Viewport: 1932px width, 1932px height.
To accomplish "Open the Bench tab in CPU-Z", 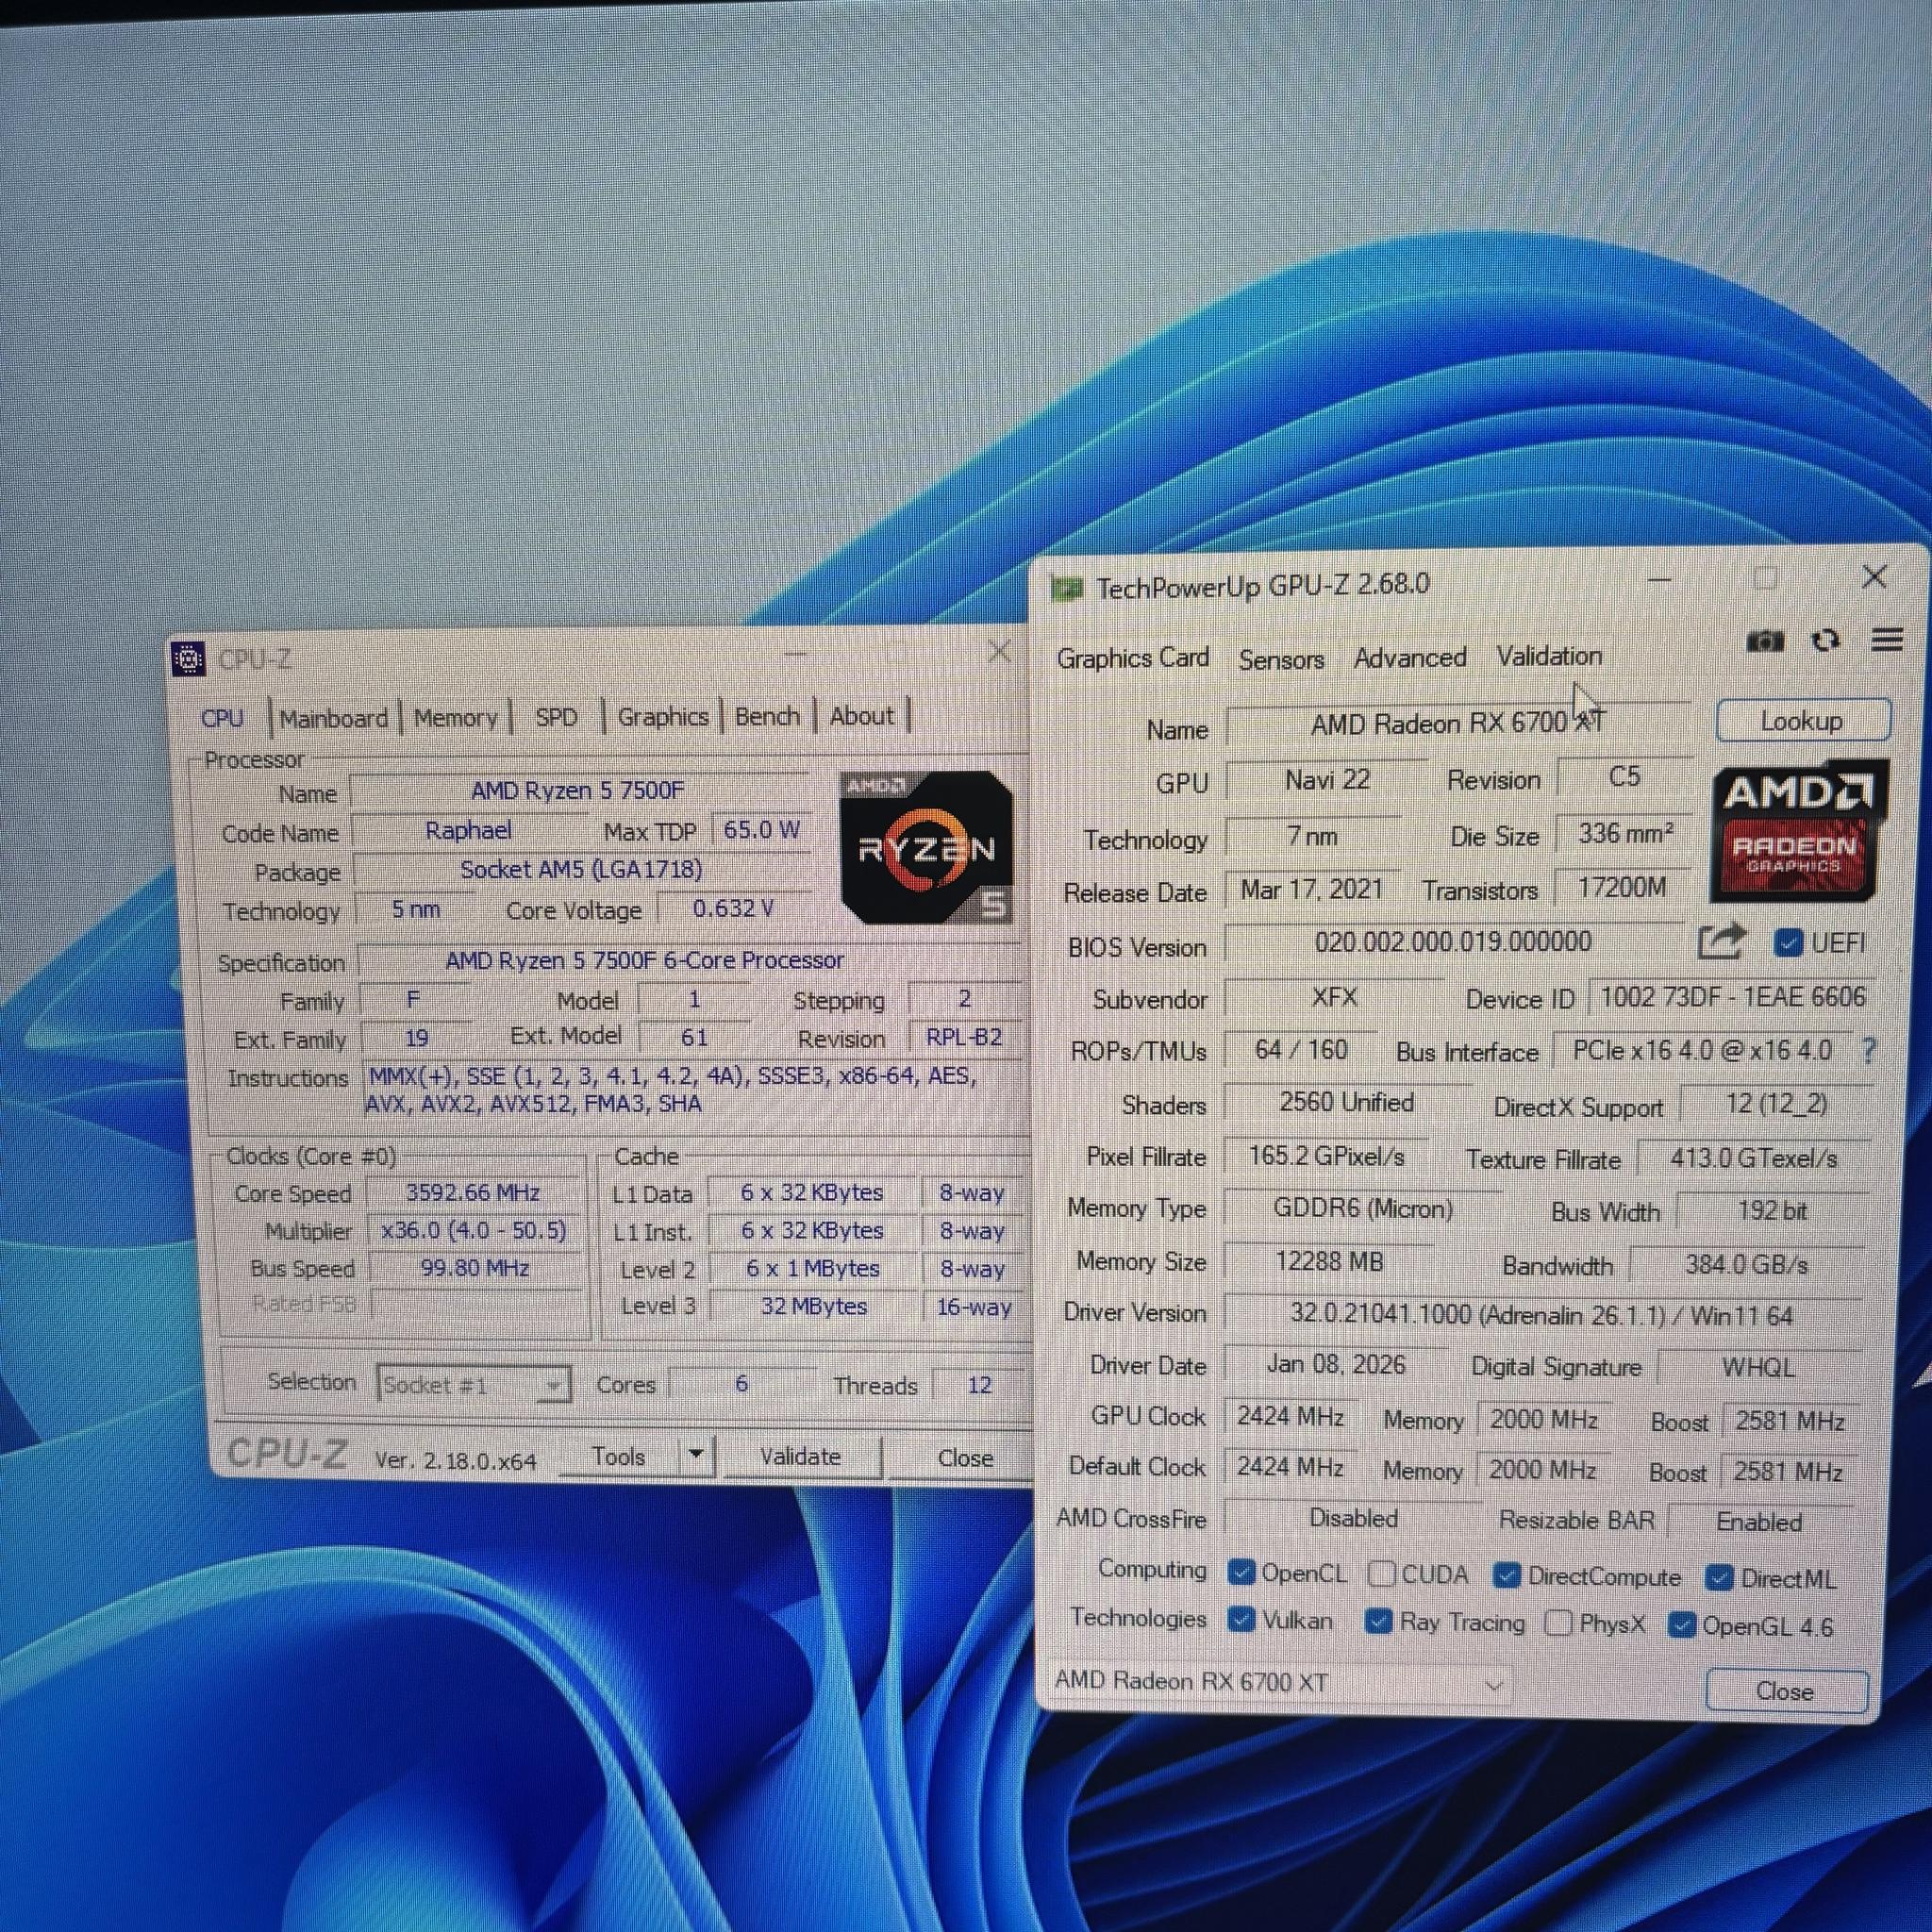I will 767,716.
